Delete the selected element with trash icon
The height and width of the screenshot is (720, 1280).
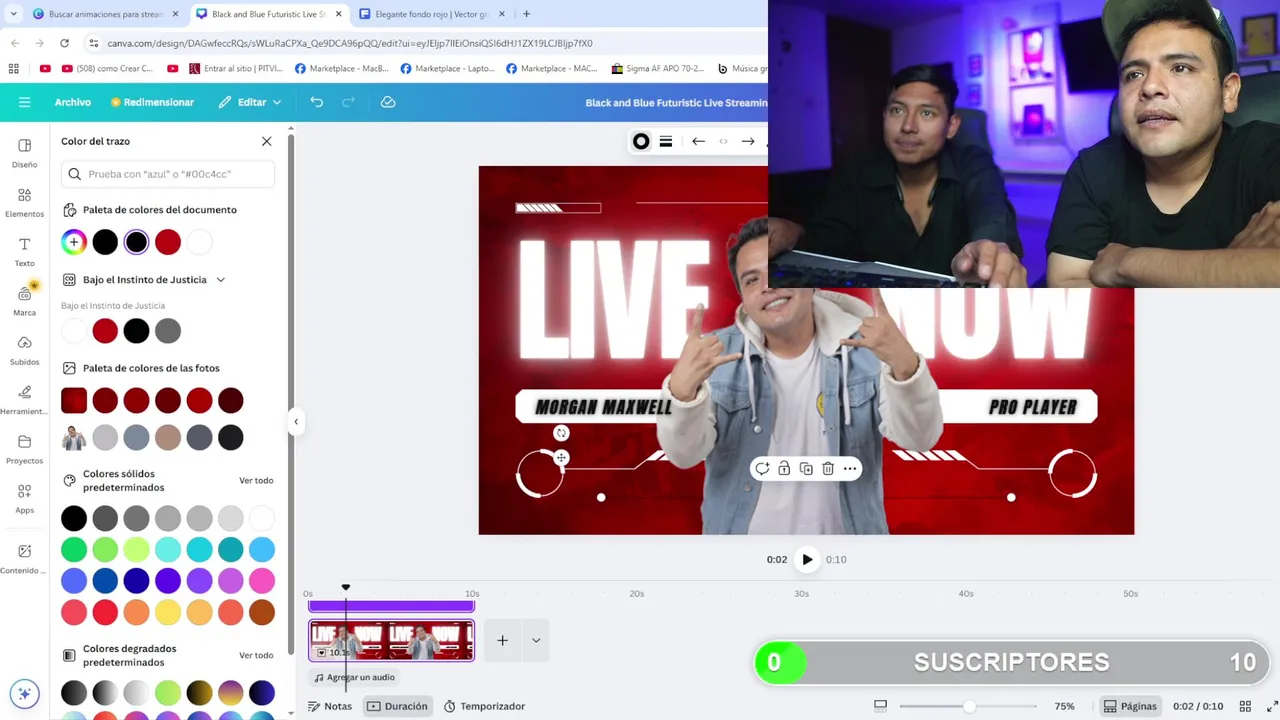(x=828, y=468)
